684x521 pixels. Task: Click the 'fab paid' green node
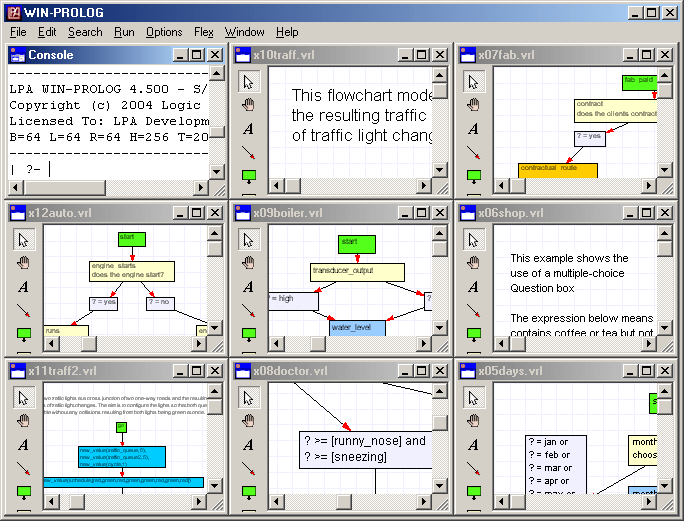pyautogui.click(x=640, y=83)
